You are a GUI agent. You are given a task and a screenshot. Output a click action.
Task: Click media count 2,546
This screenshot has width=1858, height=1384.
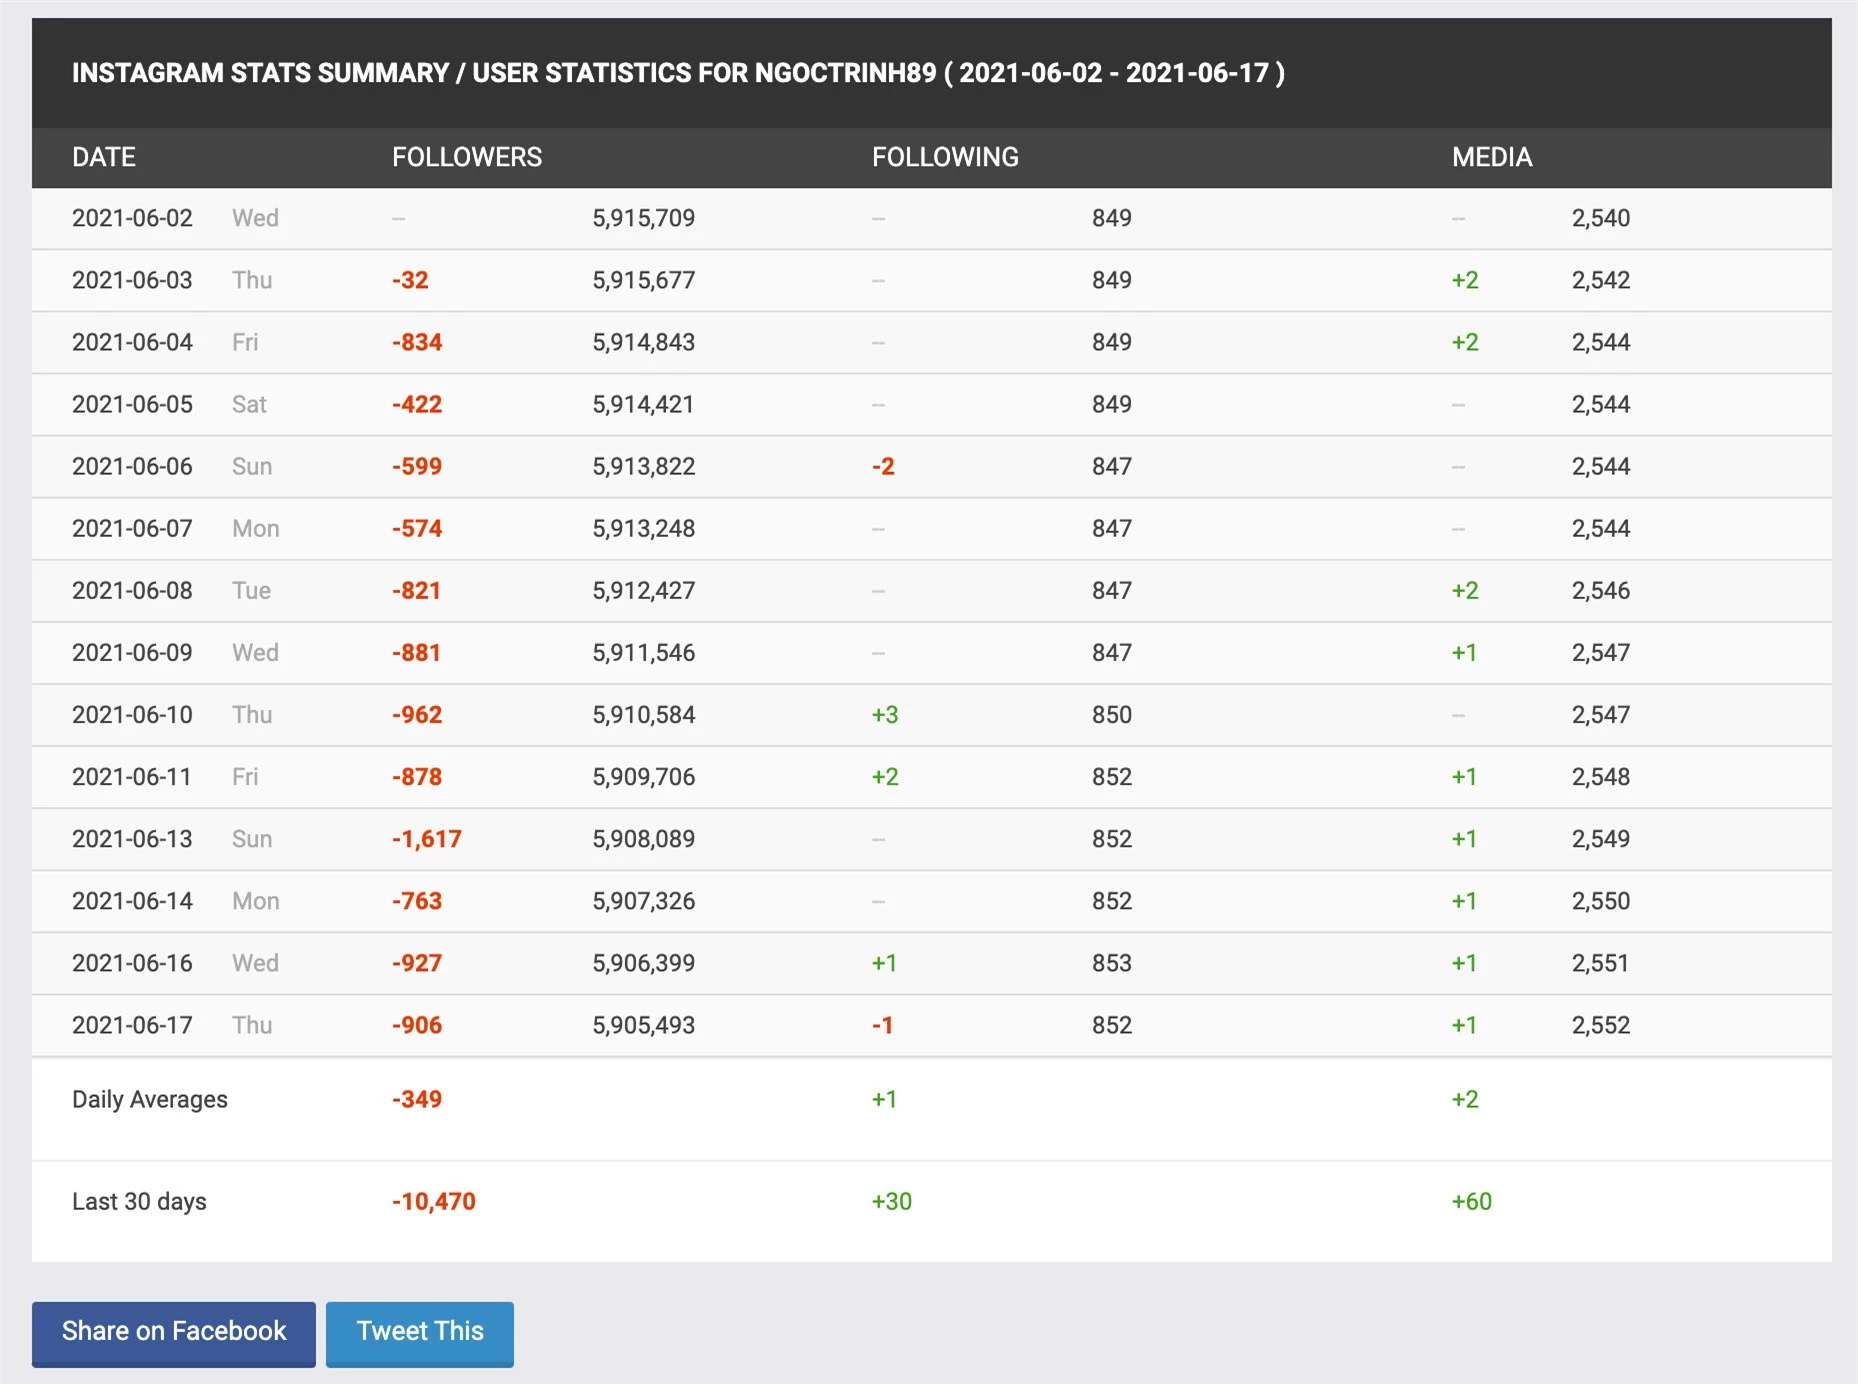click(x=1600, y=590)
